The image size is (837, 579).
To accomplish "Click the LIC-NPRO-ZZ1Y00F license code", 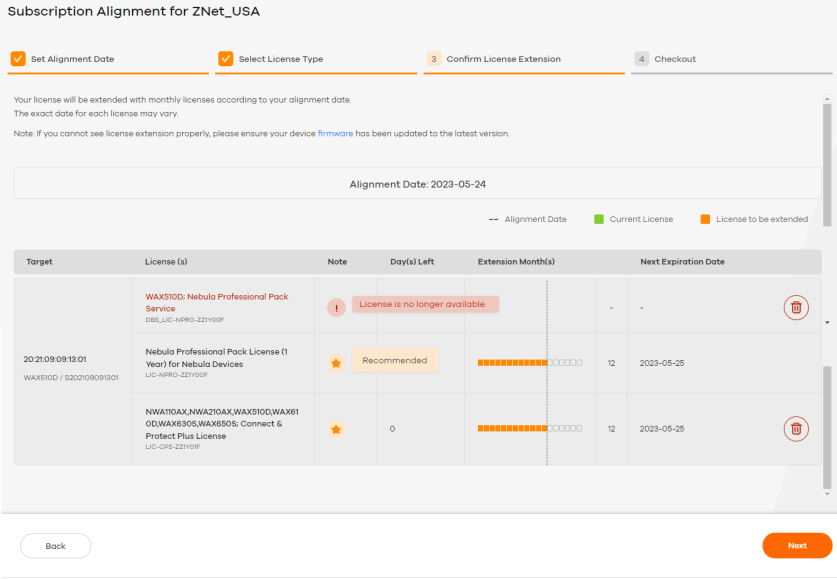I will click(177, 375).
